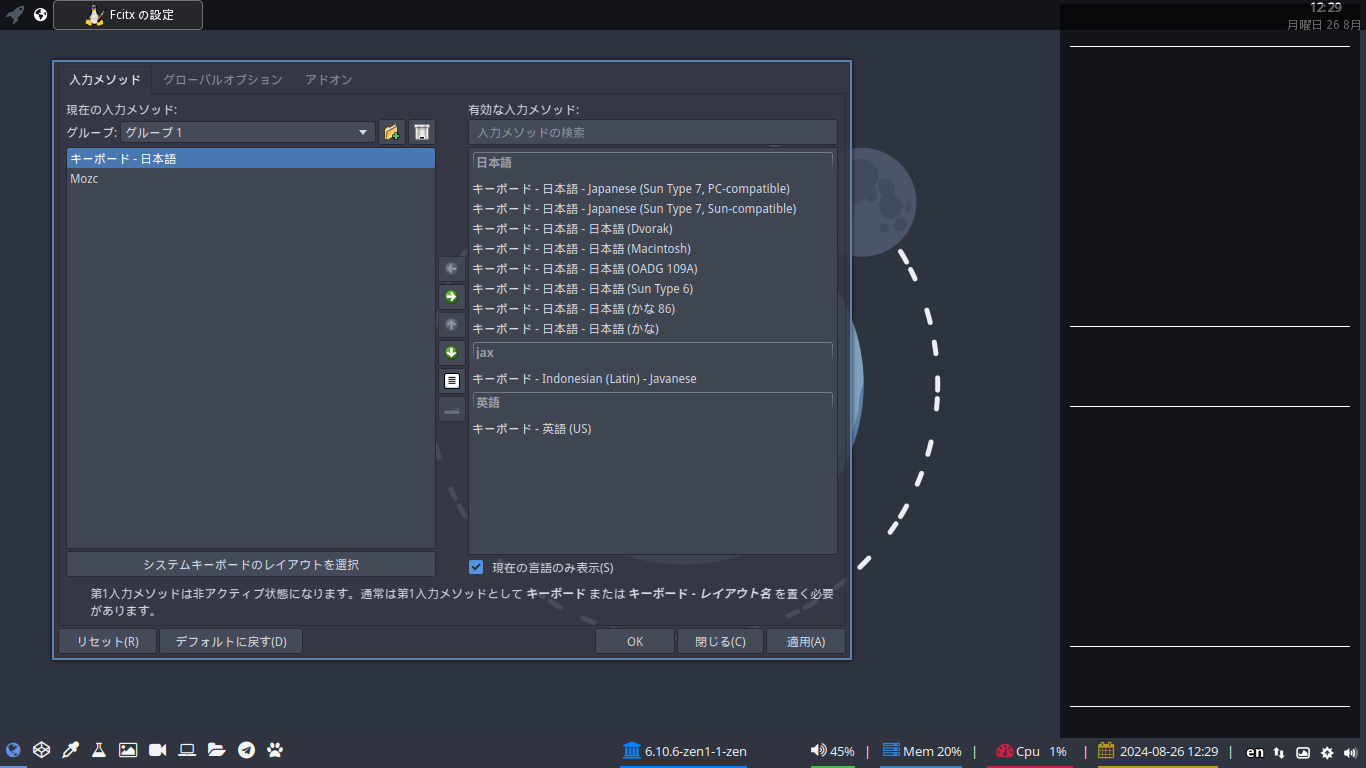Click the rocket launcher icon in top panel

[x=15, y=15]
